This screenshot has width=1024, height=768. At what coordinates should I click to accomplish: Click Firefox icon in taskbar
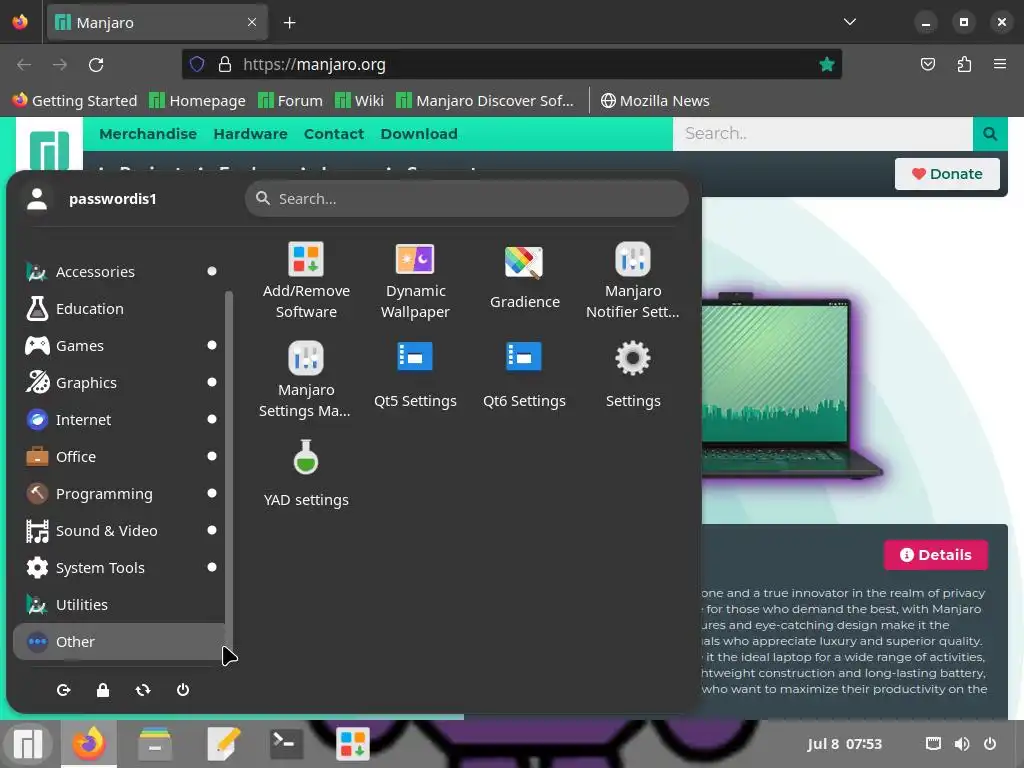[89, 743]
